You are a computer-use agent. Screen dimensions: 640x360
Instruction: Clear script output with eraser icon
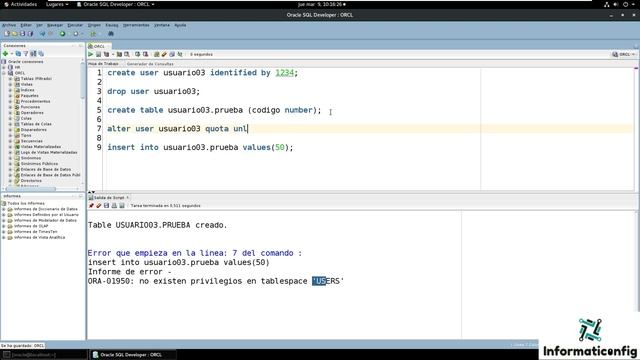[x=99, y=206]
